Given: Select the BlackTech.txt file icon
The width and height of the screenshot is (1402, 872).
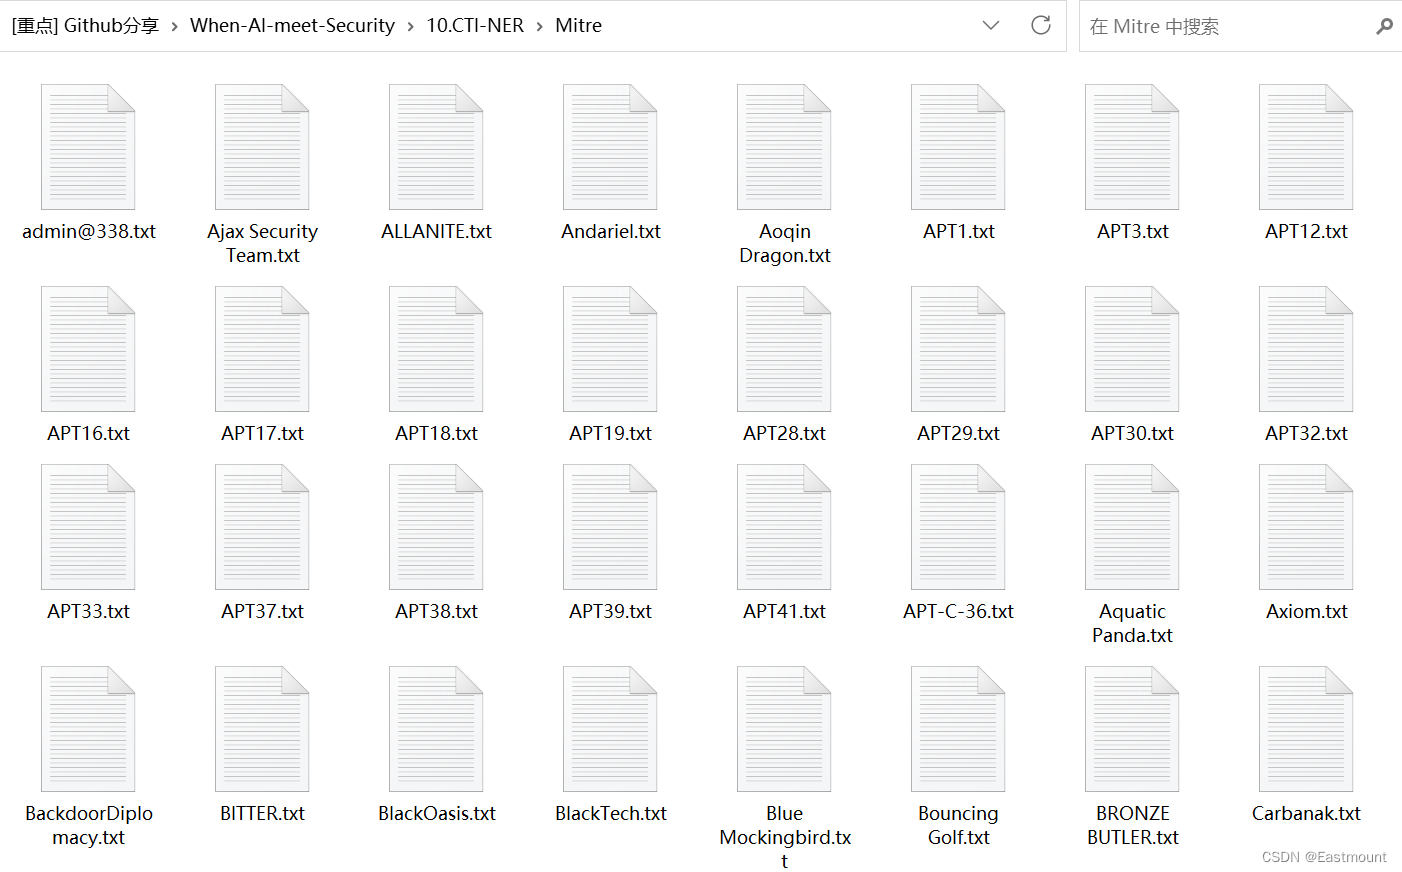Looking at the screenshot, I should [610, 729].
